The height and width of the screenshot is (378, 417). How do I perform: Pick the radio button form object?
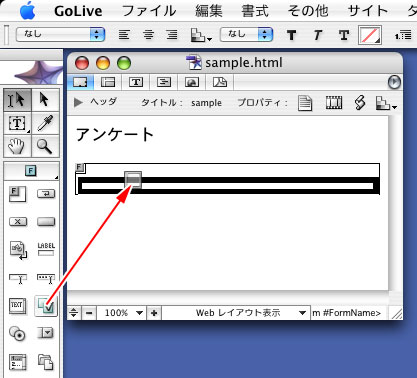point(17,333)
